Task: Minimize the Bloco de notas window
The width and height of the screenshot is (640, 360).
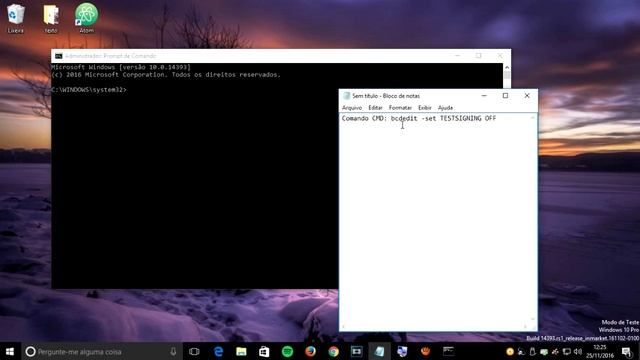Action: pyautogui.click(x=484, y=96)
